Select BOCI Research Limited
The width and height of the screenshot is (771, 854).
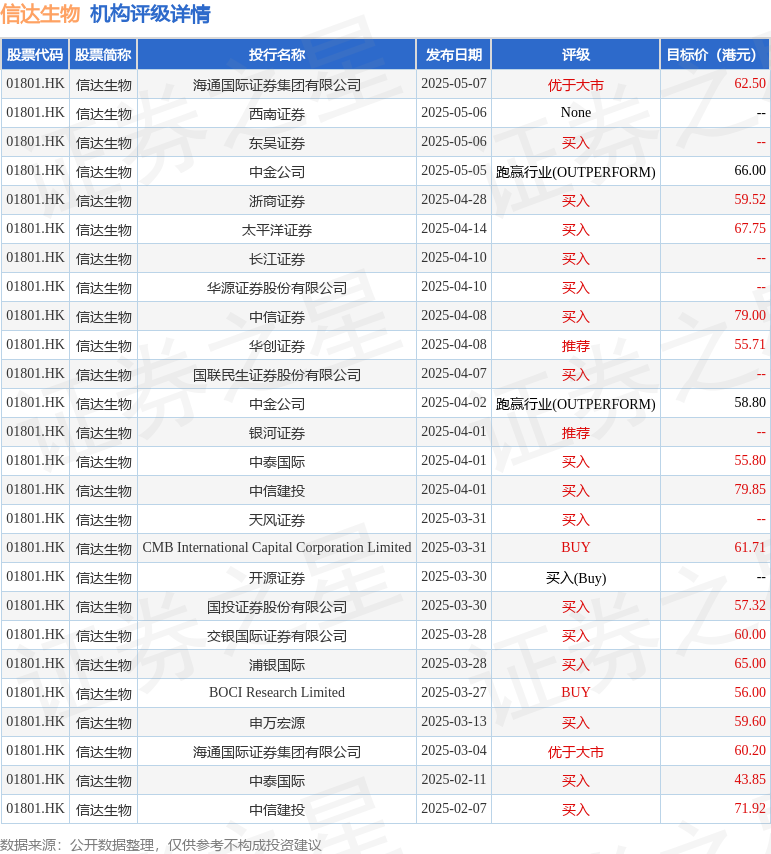pos(277,693)
